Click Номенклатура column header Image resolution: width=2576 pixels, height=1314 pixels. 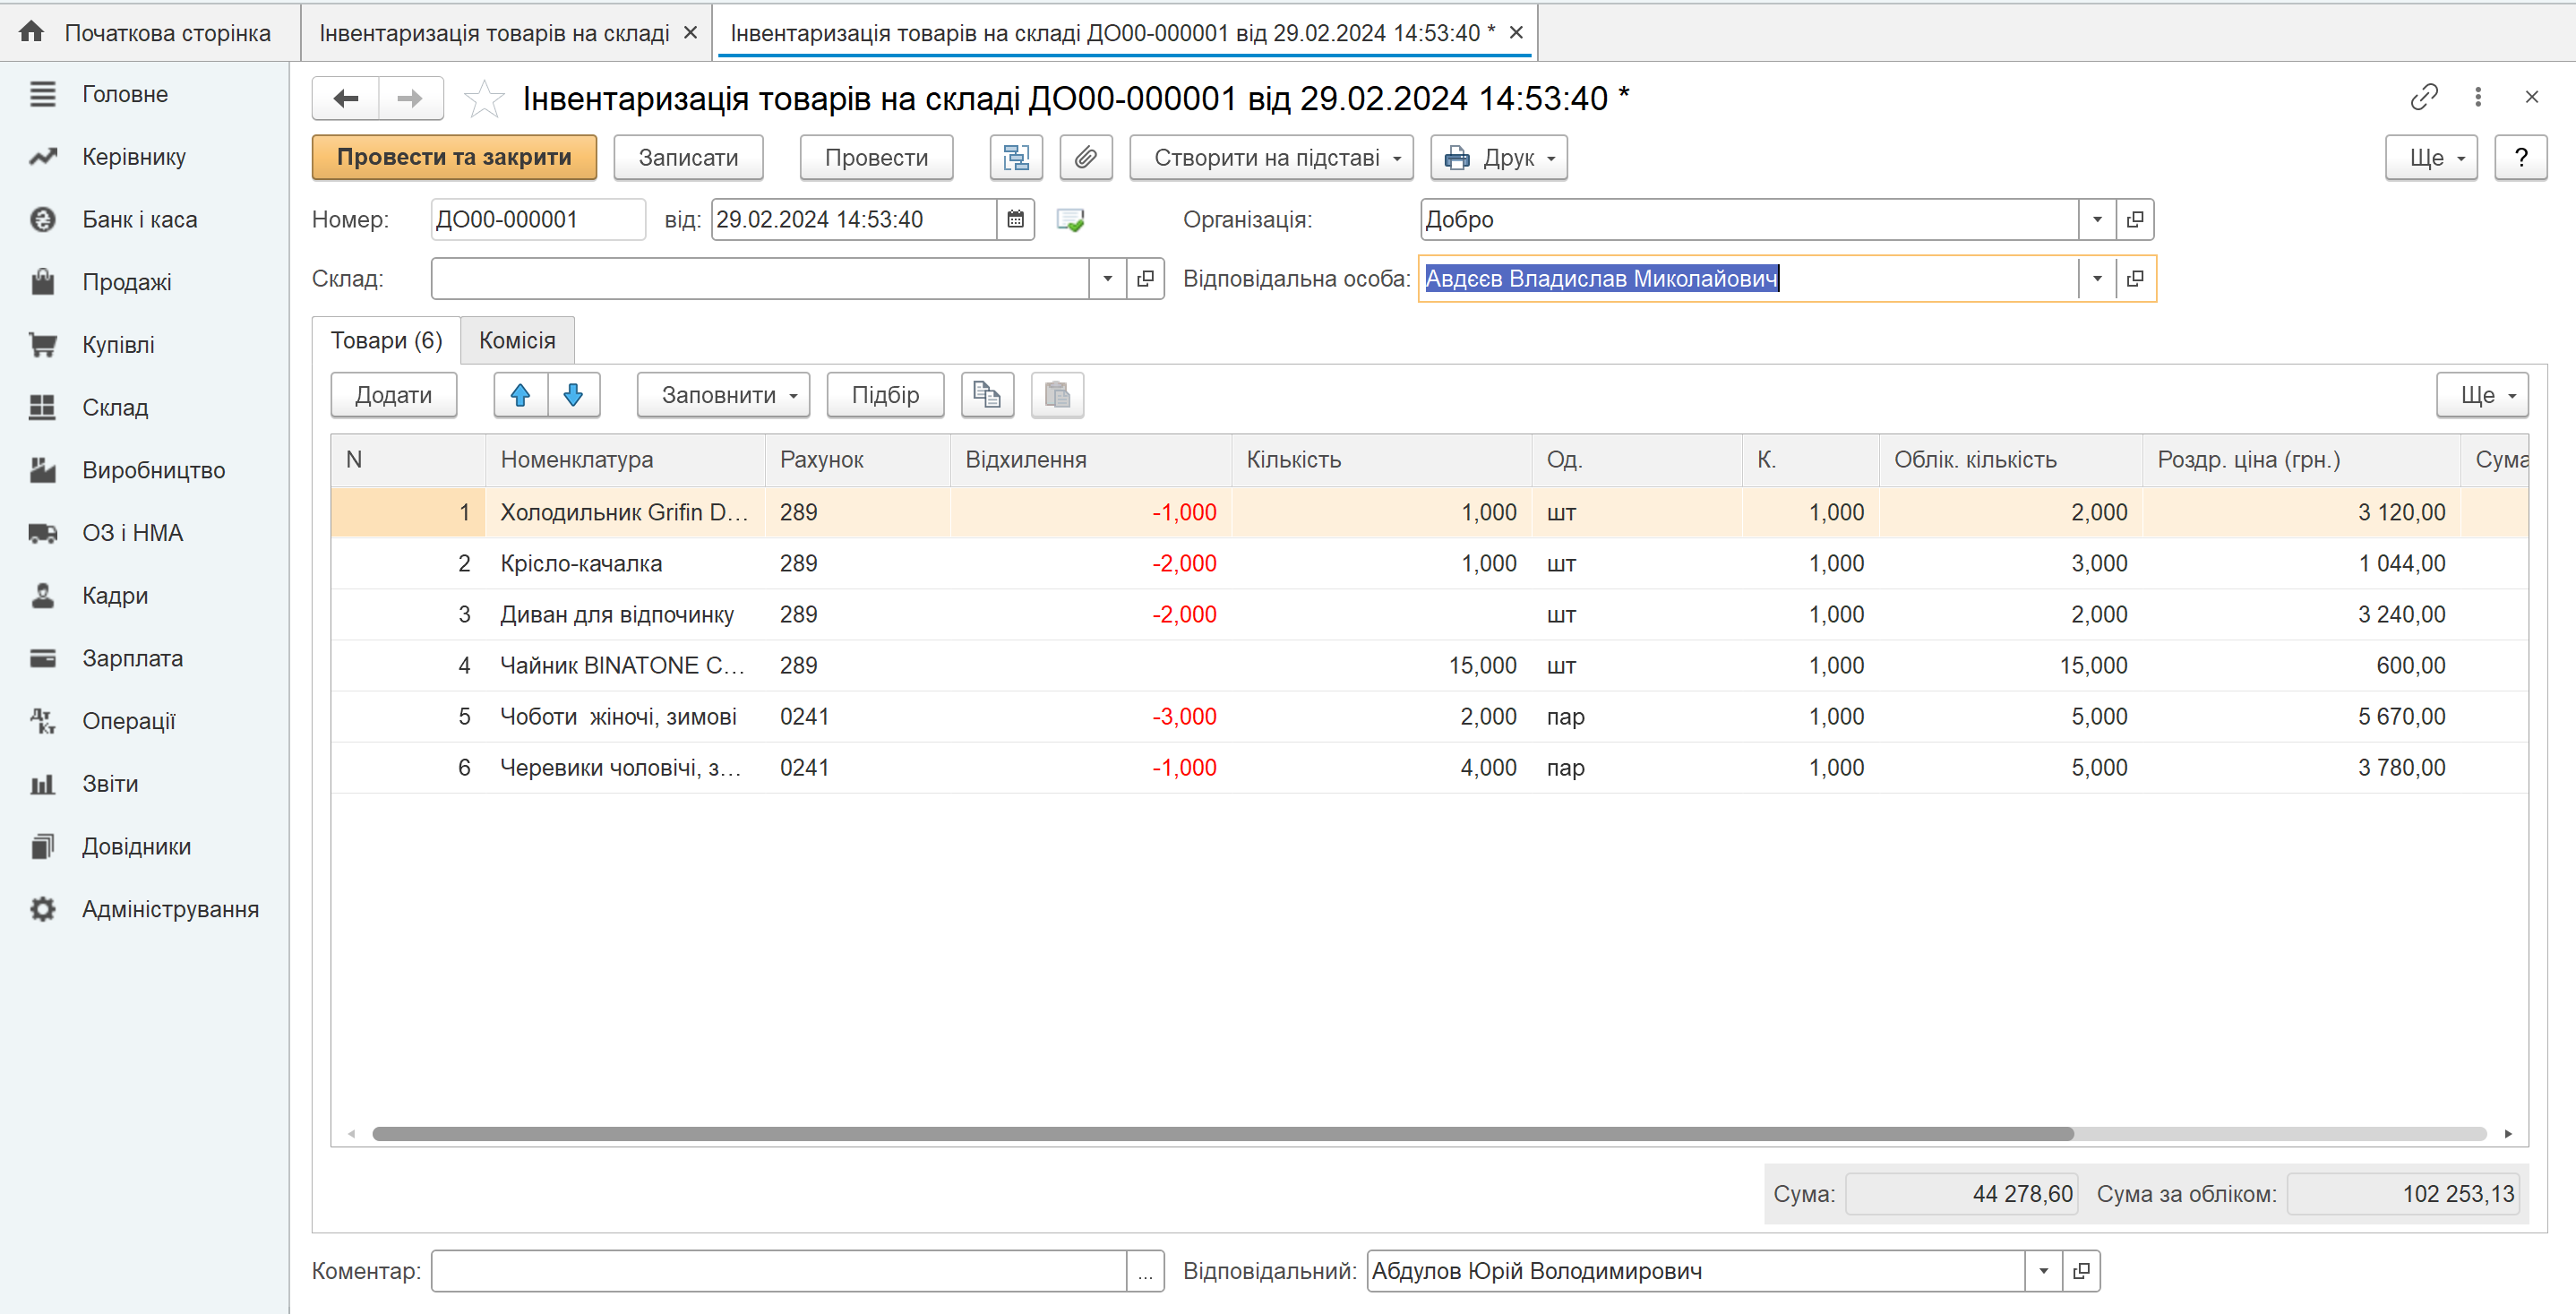(625, 460)
